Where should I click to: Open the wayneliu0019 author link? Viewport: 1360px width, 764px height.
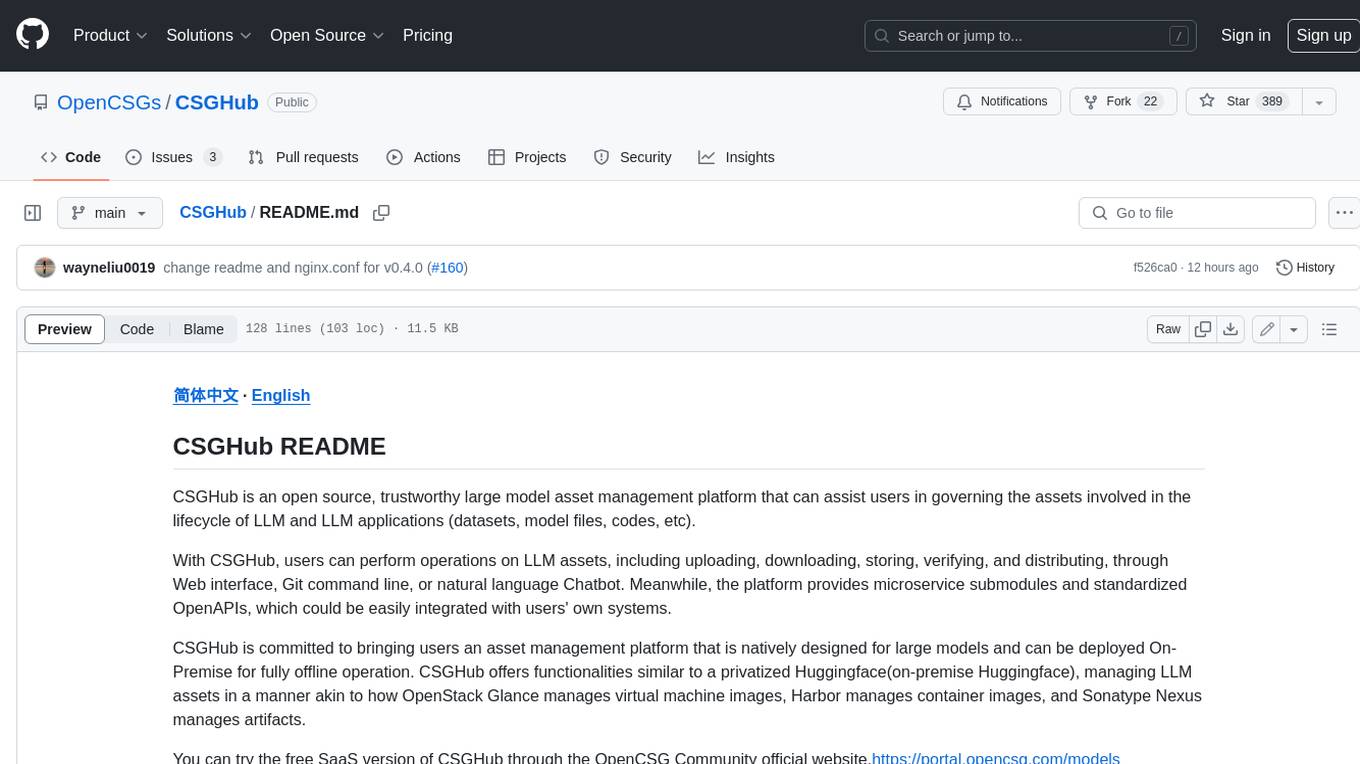109,268
